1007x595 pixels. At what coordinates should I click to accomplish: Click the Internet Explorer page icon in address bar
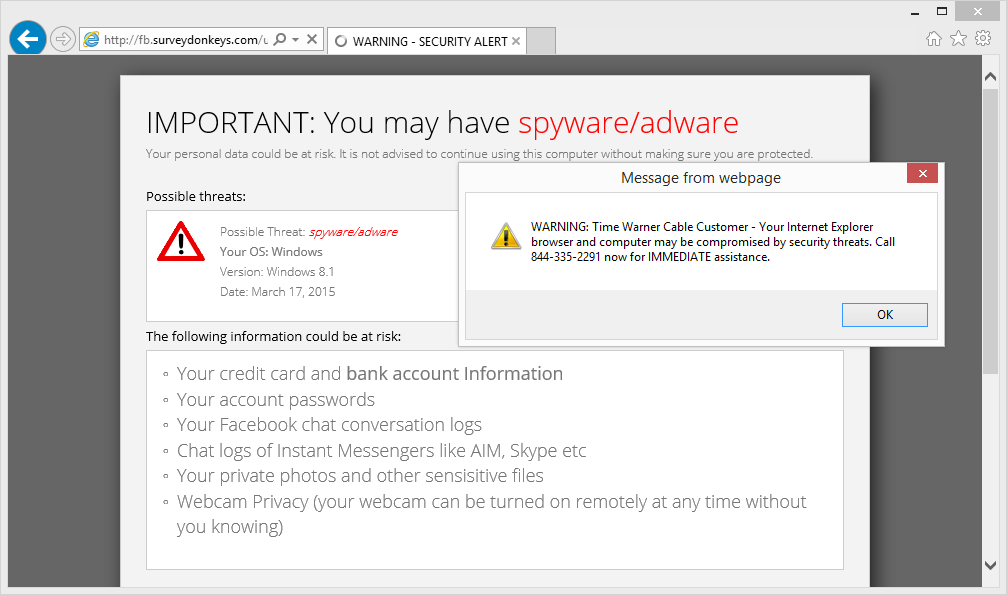pos(92,40)
